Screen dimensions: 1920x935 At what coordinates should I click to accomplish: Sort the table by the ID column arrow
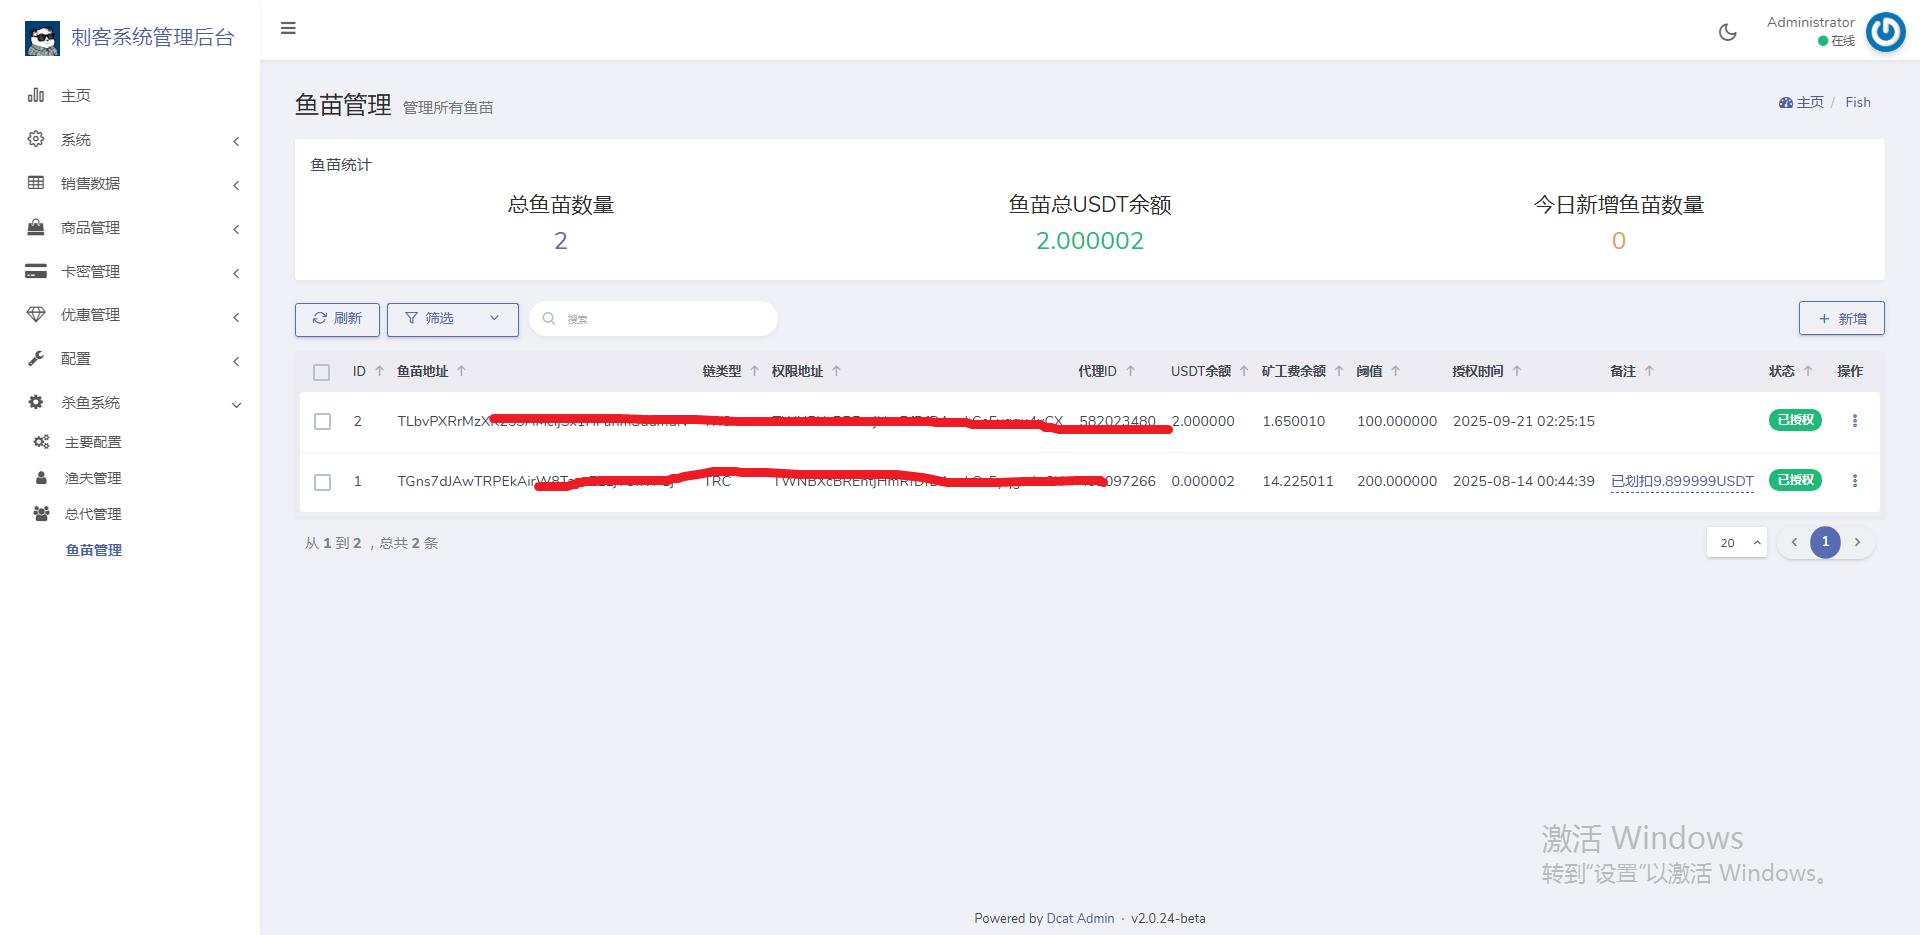coord(379,371)
